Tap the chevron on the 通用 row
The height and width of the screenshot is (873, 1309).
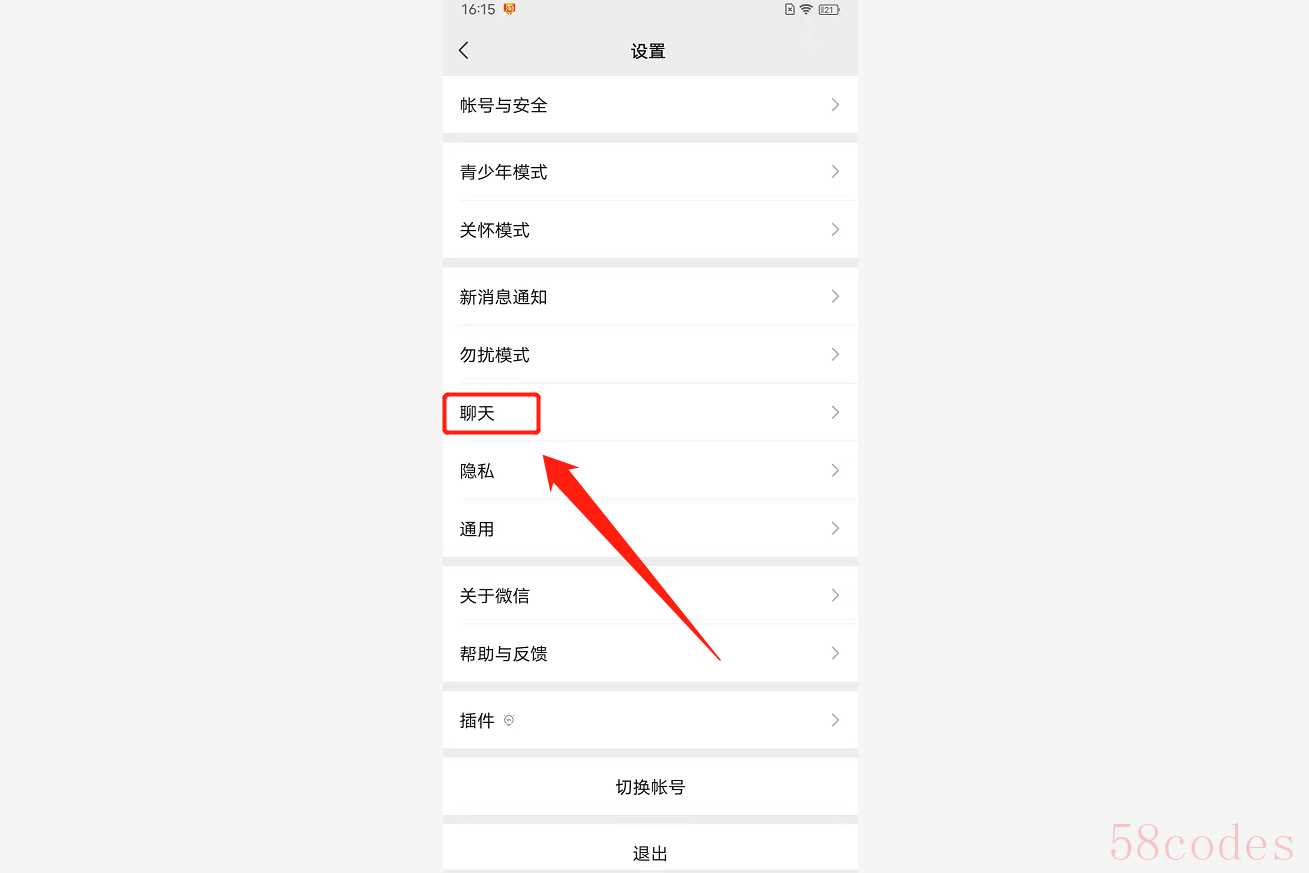pos(835,528)
